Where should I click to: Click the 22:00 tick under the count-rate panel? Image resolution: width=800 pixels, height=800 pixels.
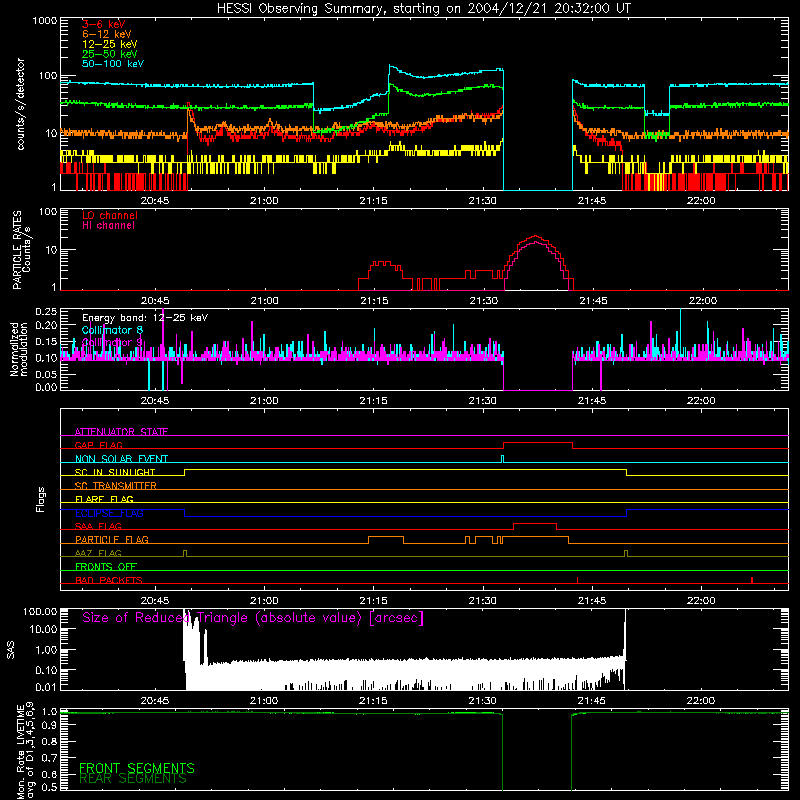(701, 201)
